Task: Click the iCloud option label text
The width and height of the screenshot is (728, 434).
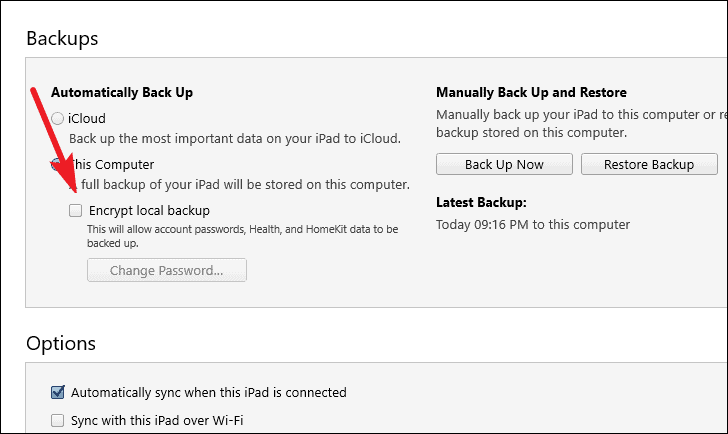Action: pos(87,119)
